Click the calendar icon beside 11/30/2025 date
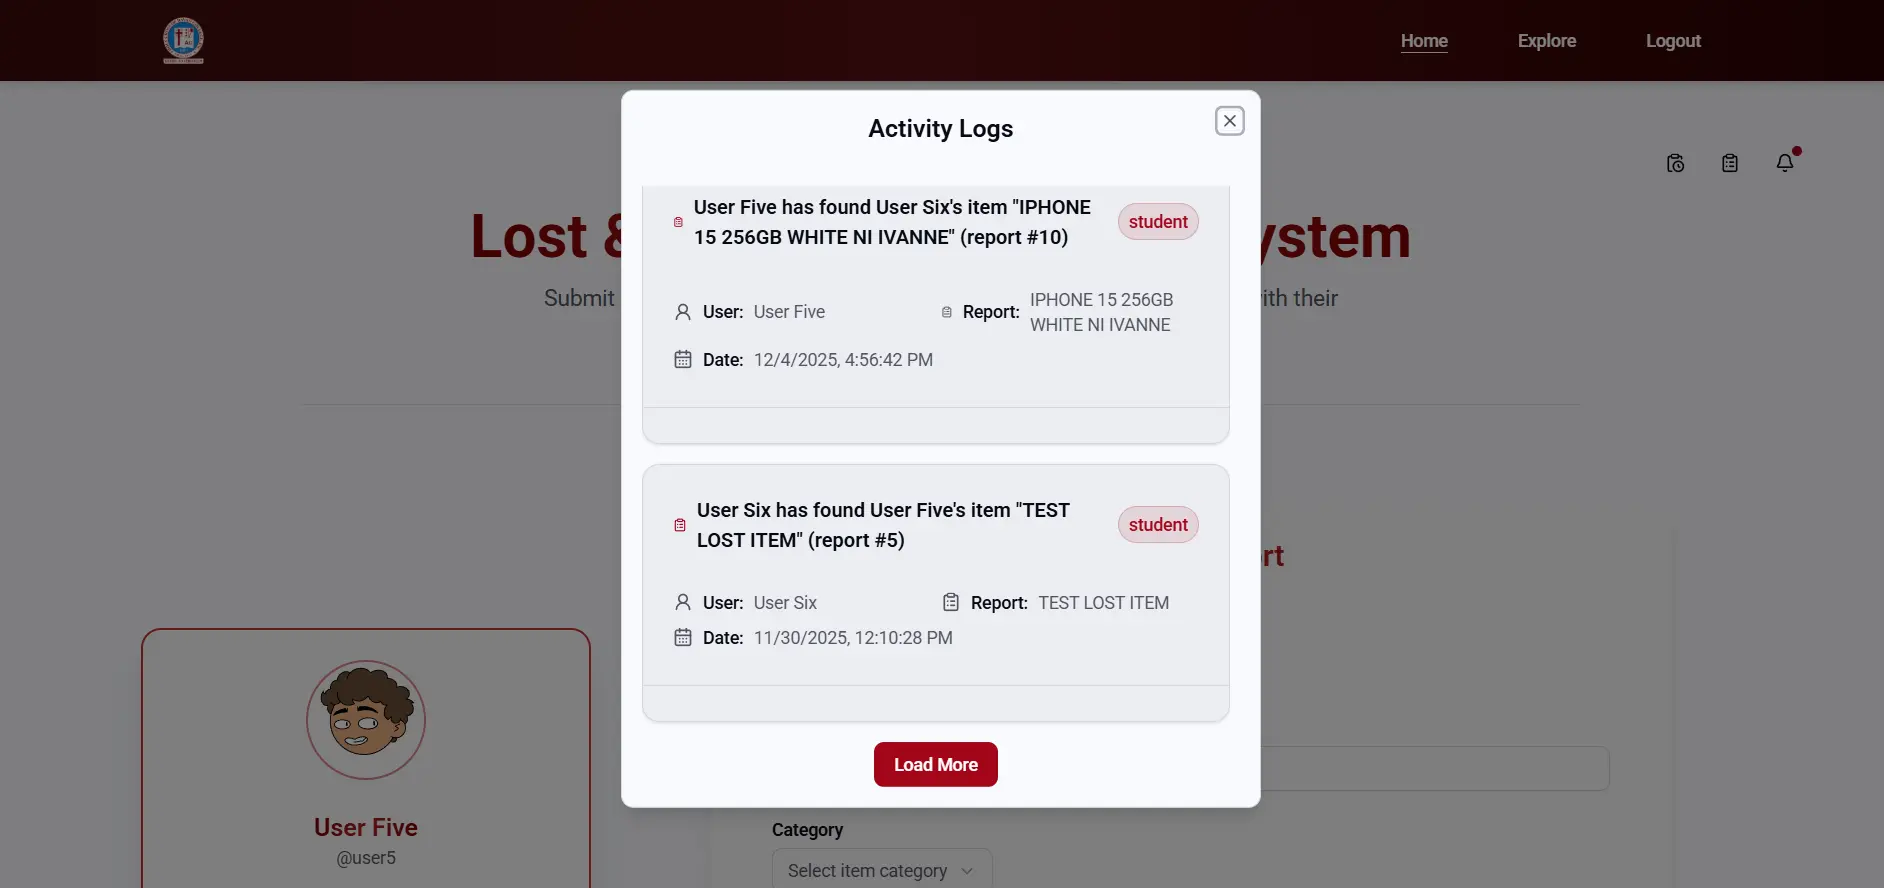 [x=683, y=637]
